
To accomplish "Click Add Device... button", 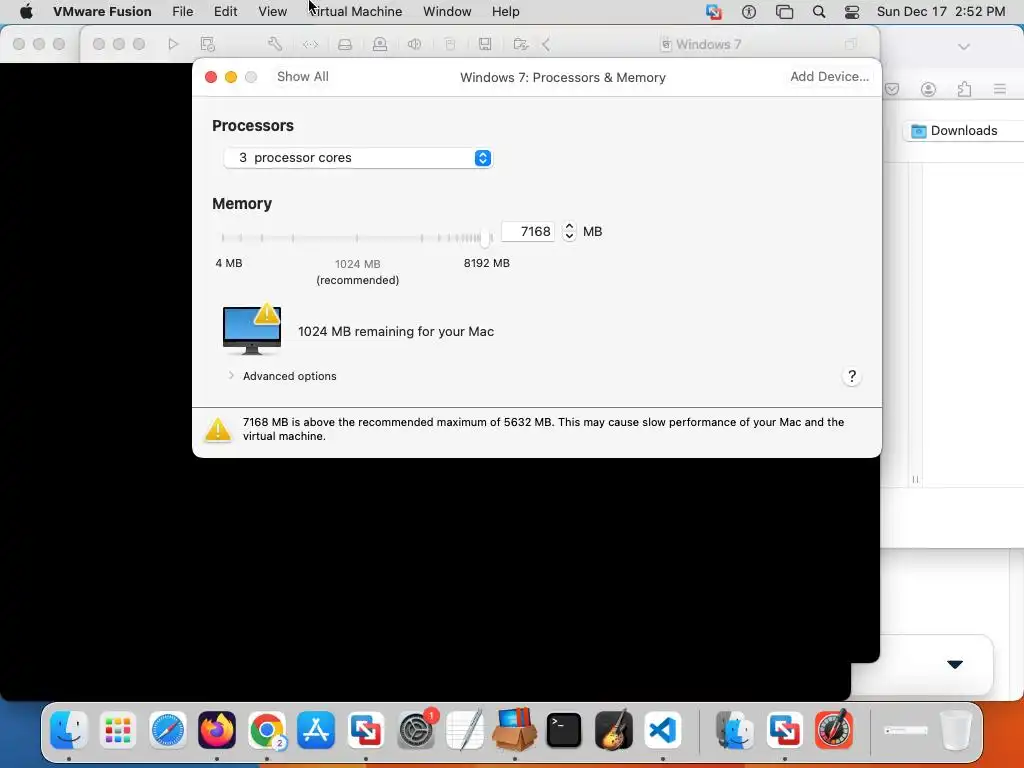I will tap(829, 76).
